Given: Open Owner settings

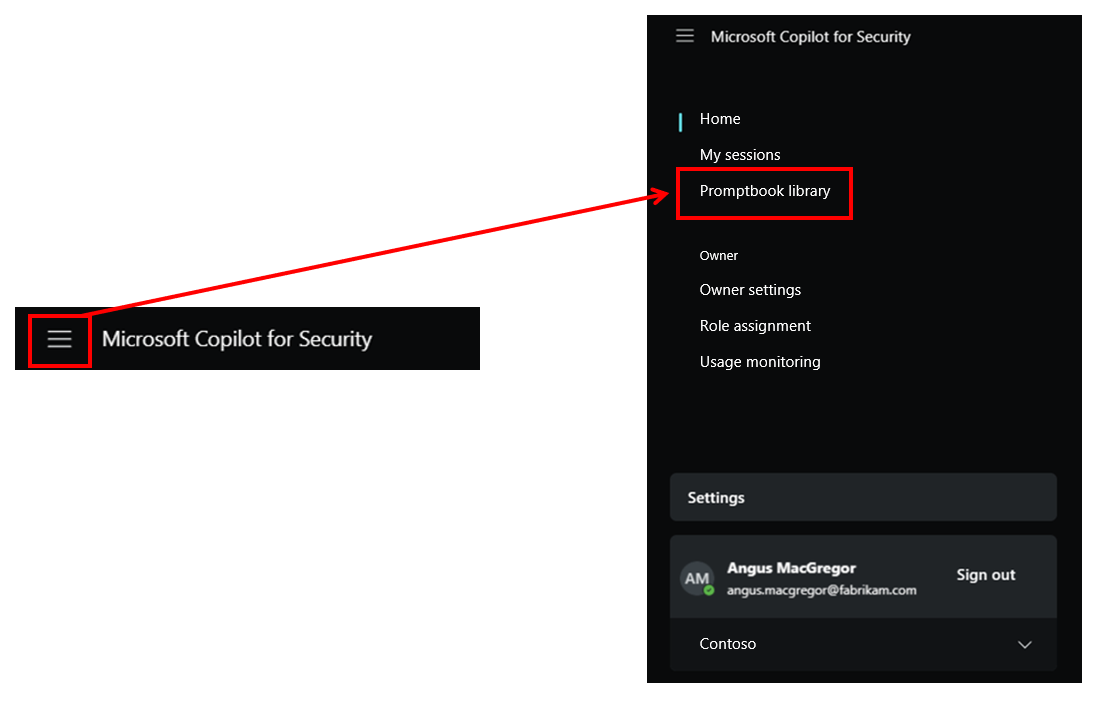Looking at the screenshot, I should [750, 290].
